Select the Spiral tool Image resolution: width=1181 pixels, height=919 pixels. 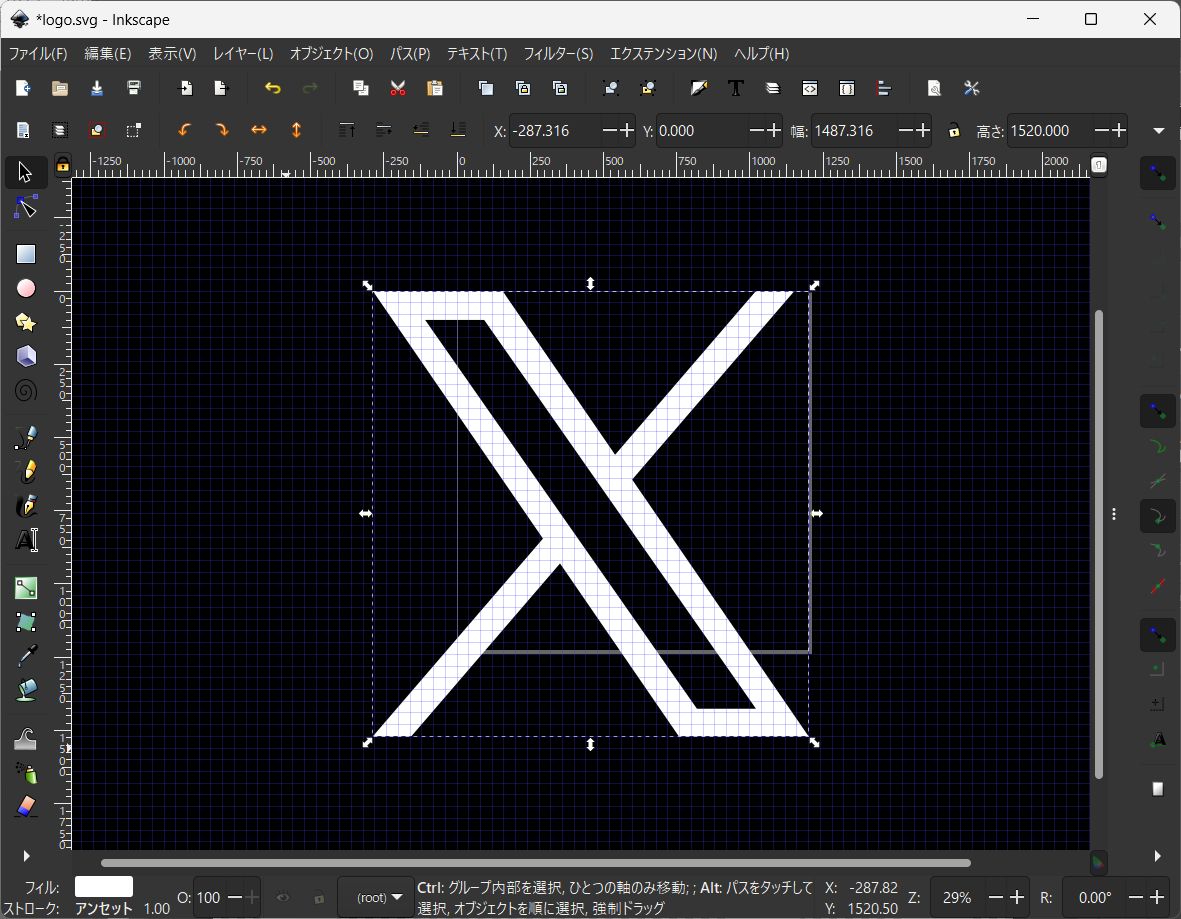click(26, 391)
